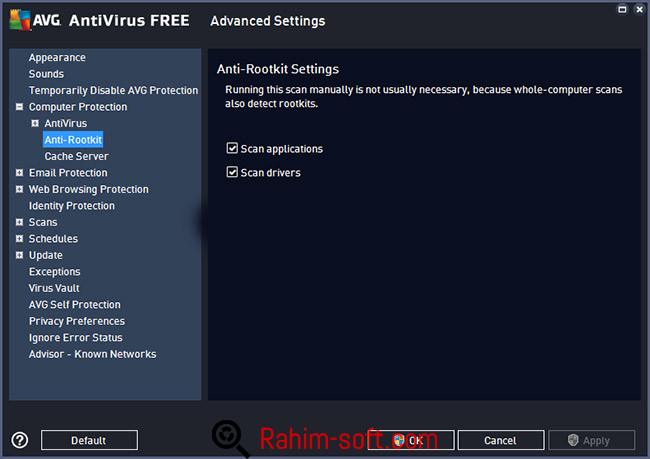This screenshot has height=459, width=650.
Task: Select Anti-Rootkit tree item
Action: (73, 140)
